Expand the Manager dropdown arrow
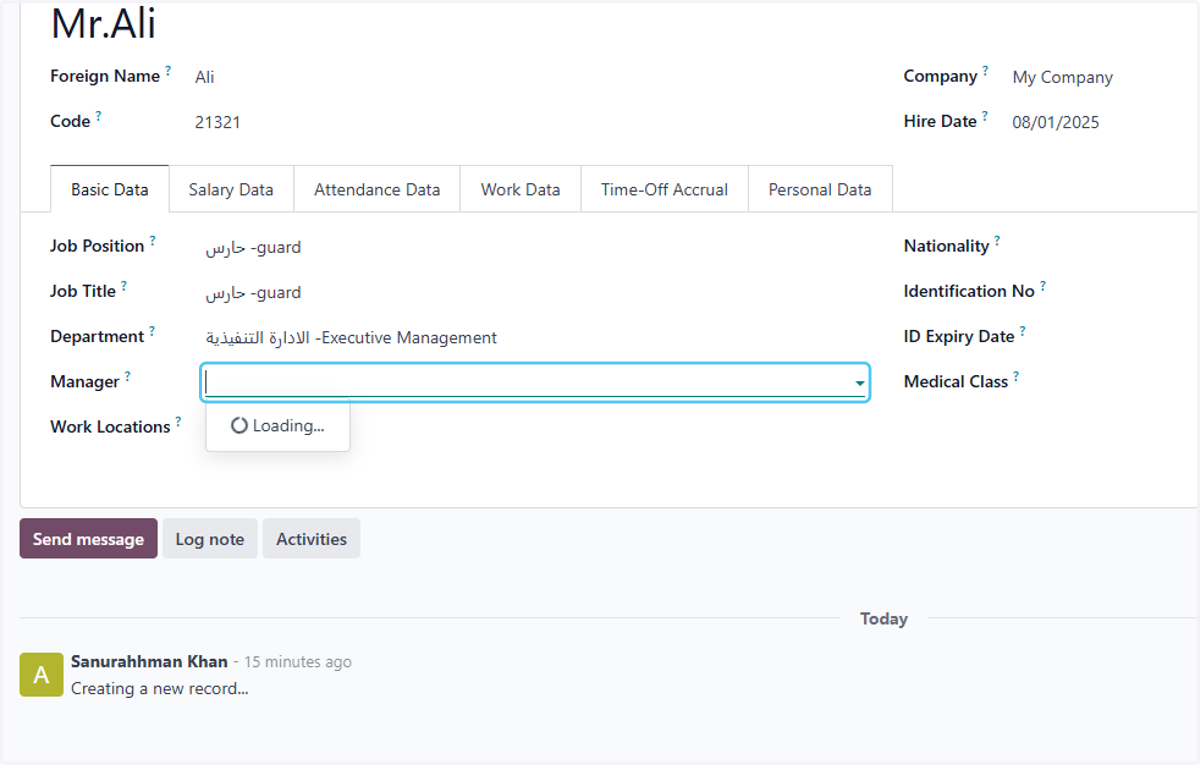 859,383
